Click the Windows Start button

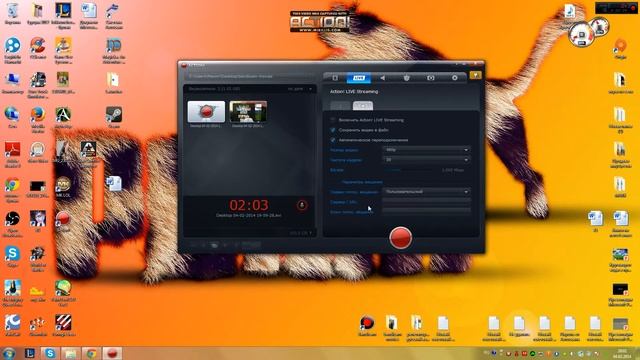tap(9, 353)
